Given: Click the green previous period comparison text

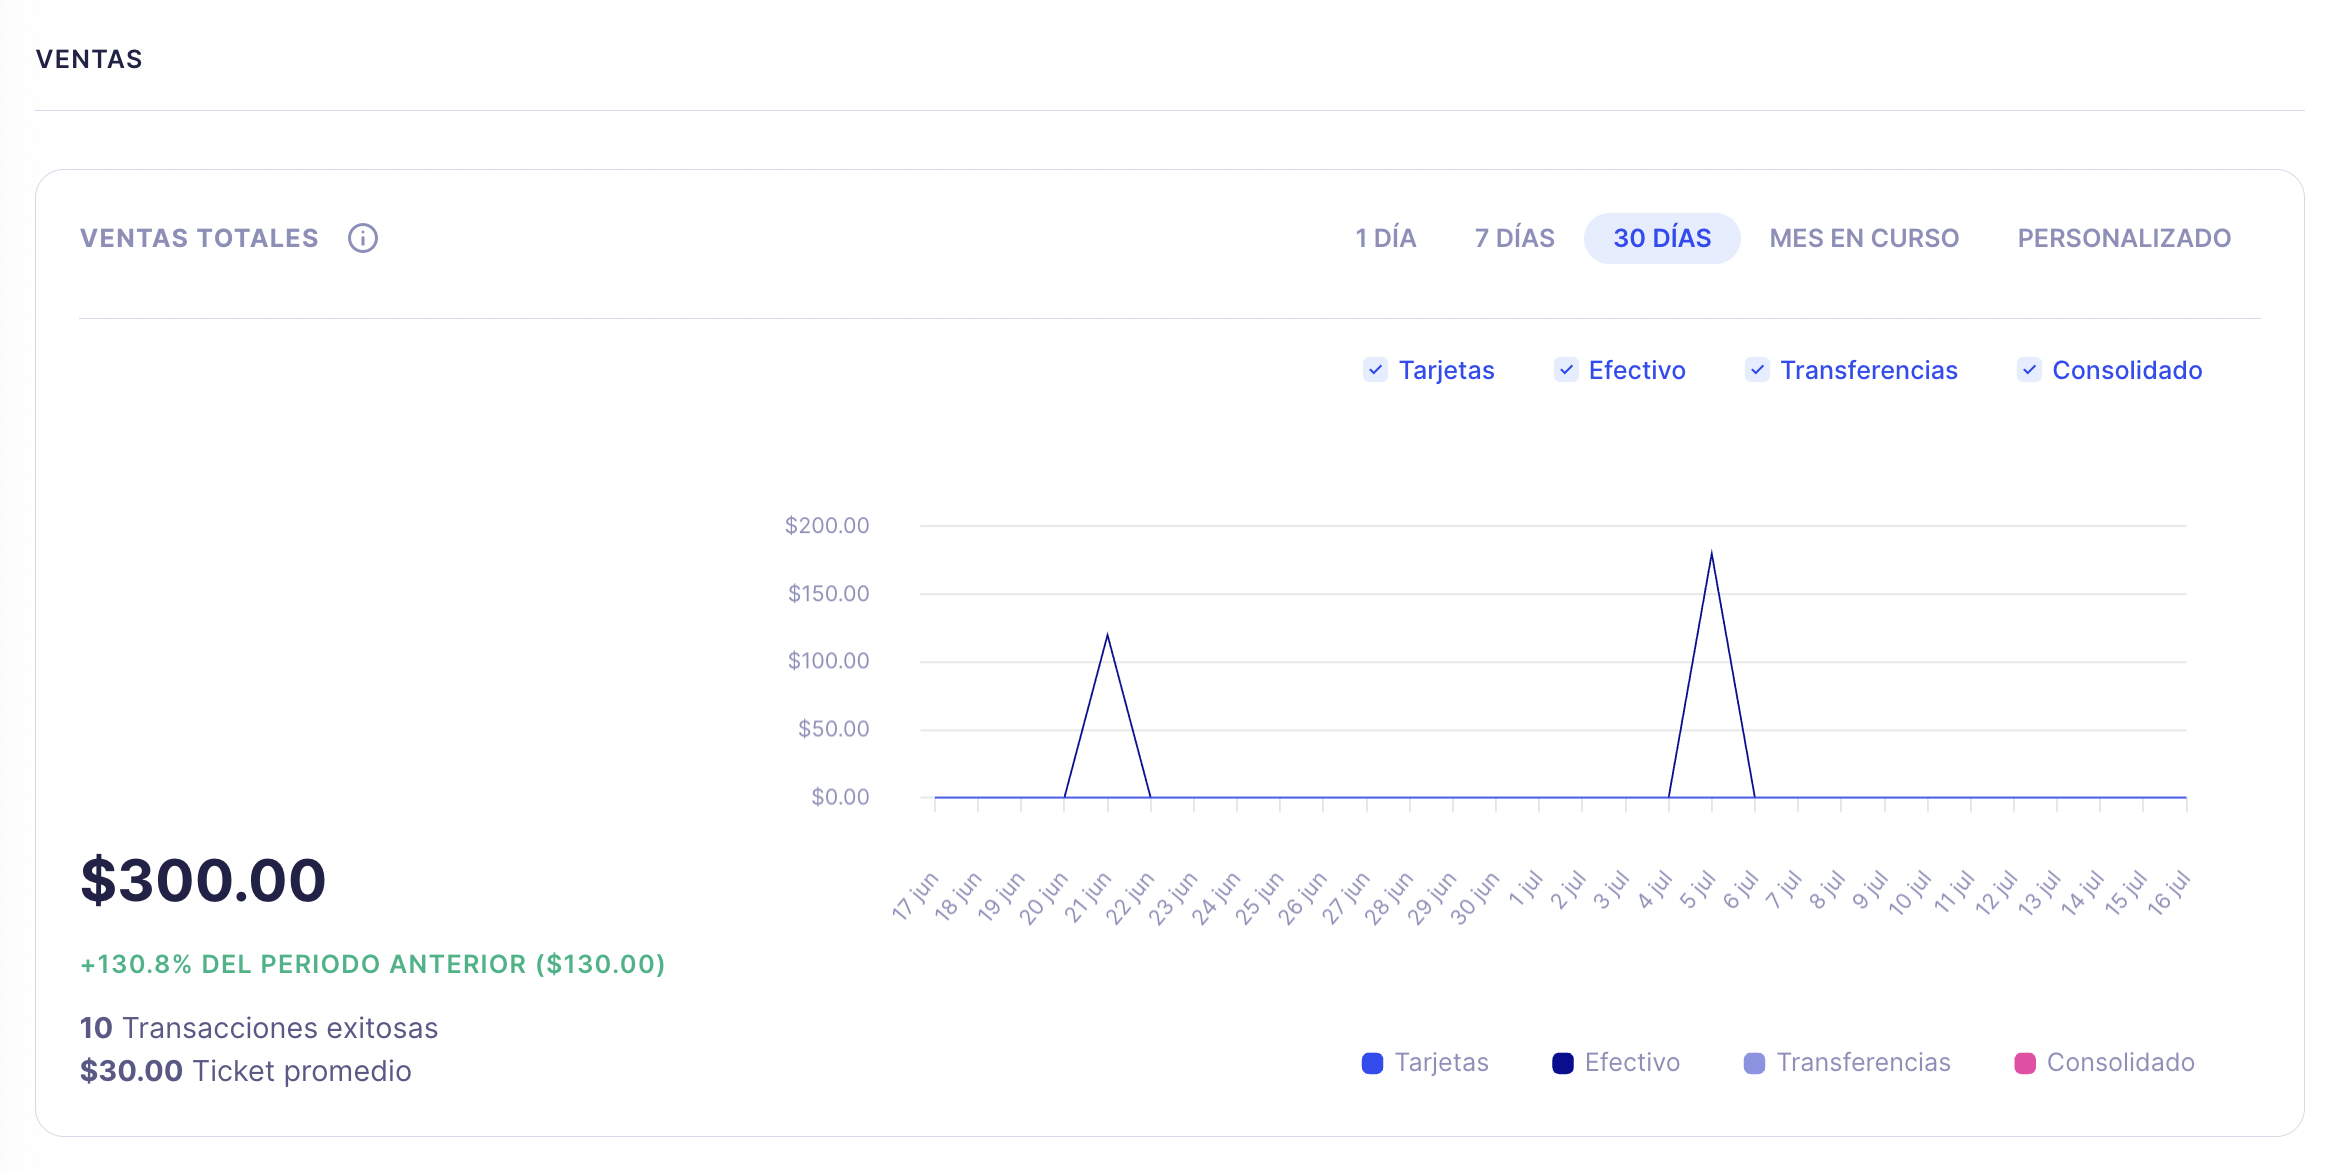Looking at the screenshot, I should pyautogui.click(x=372, y=964).
